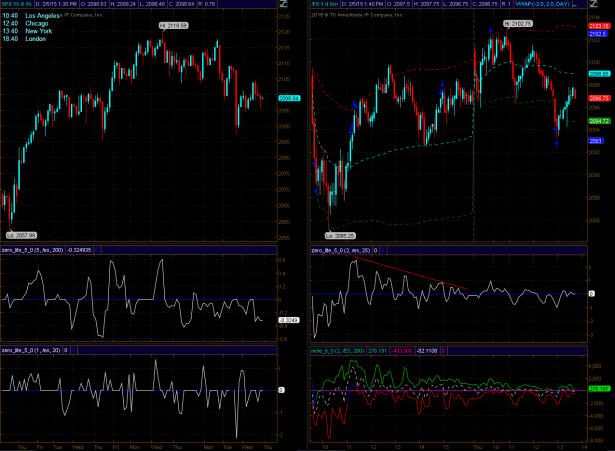Select the zero_lite_5_0 (5, /es, 200) study header
615x451 pixels.
(x=32, y=250)
